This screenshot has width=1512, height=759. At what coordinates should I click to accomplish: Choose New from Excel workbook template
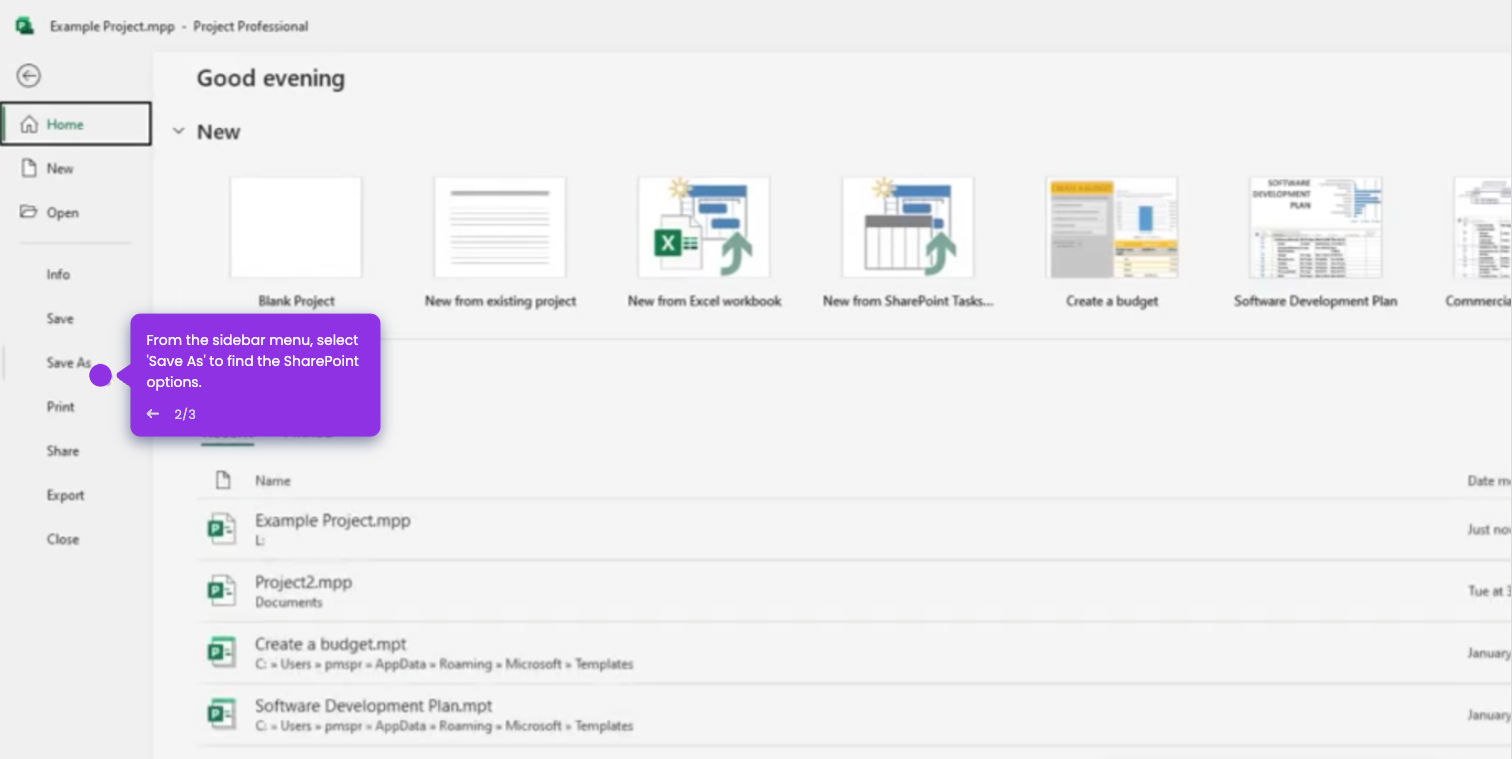coord(704,227)
